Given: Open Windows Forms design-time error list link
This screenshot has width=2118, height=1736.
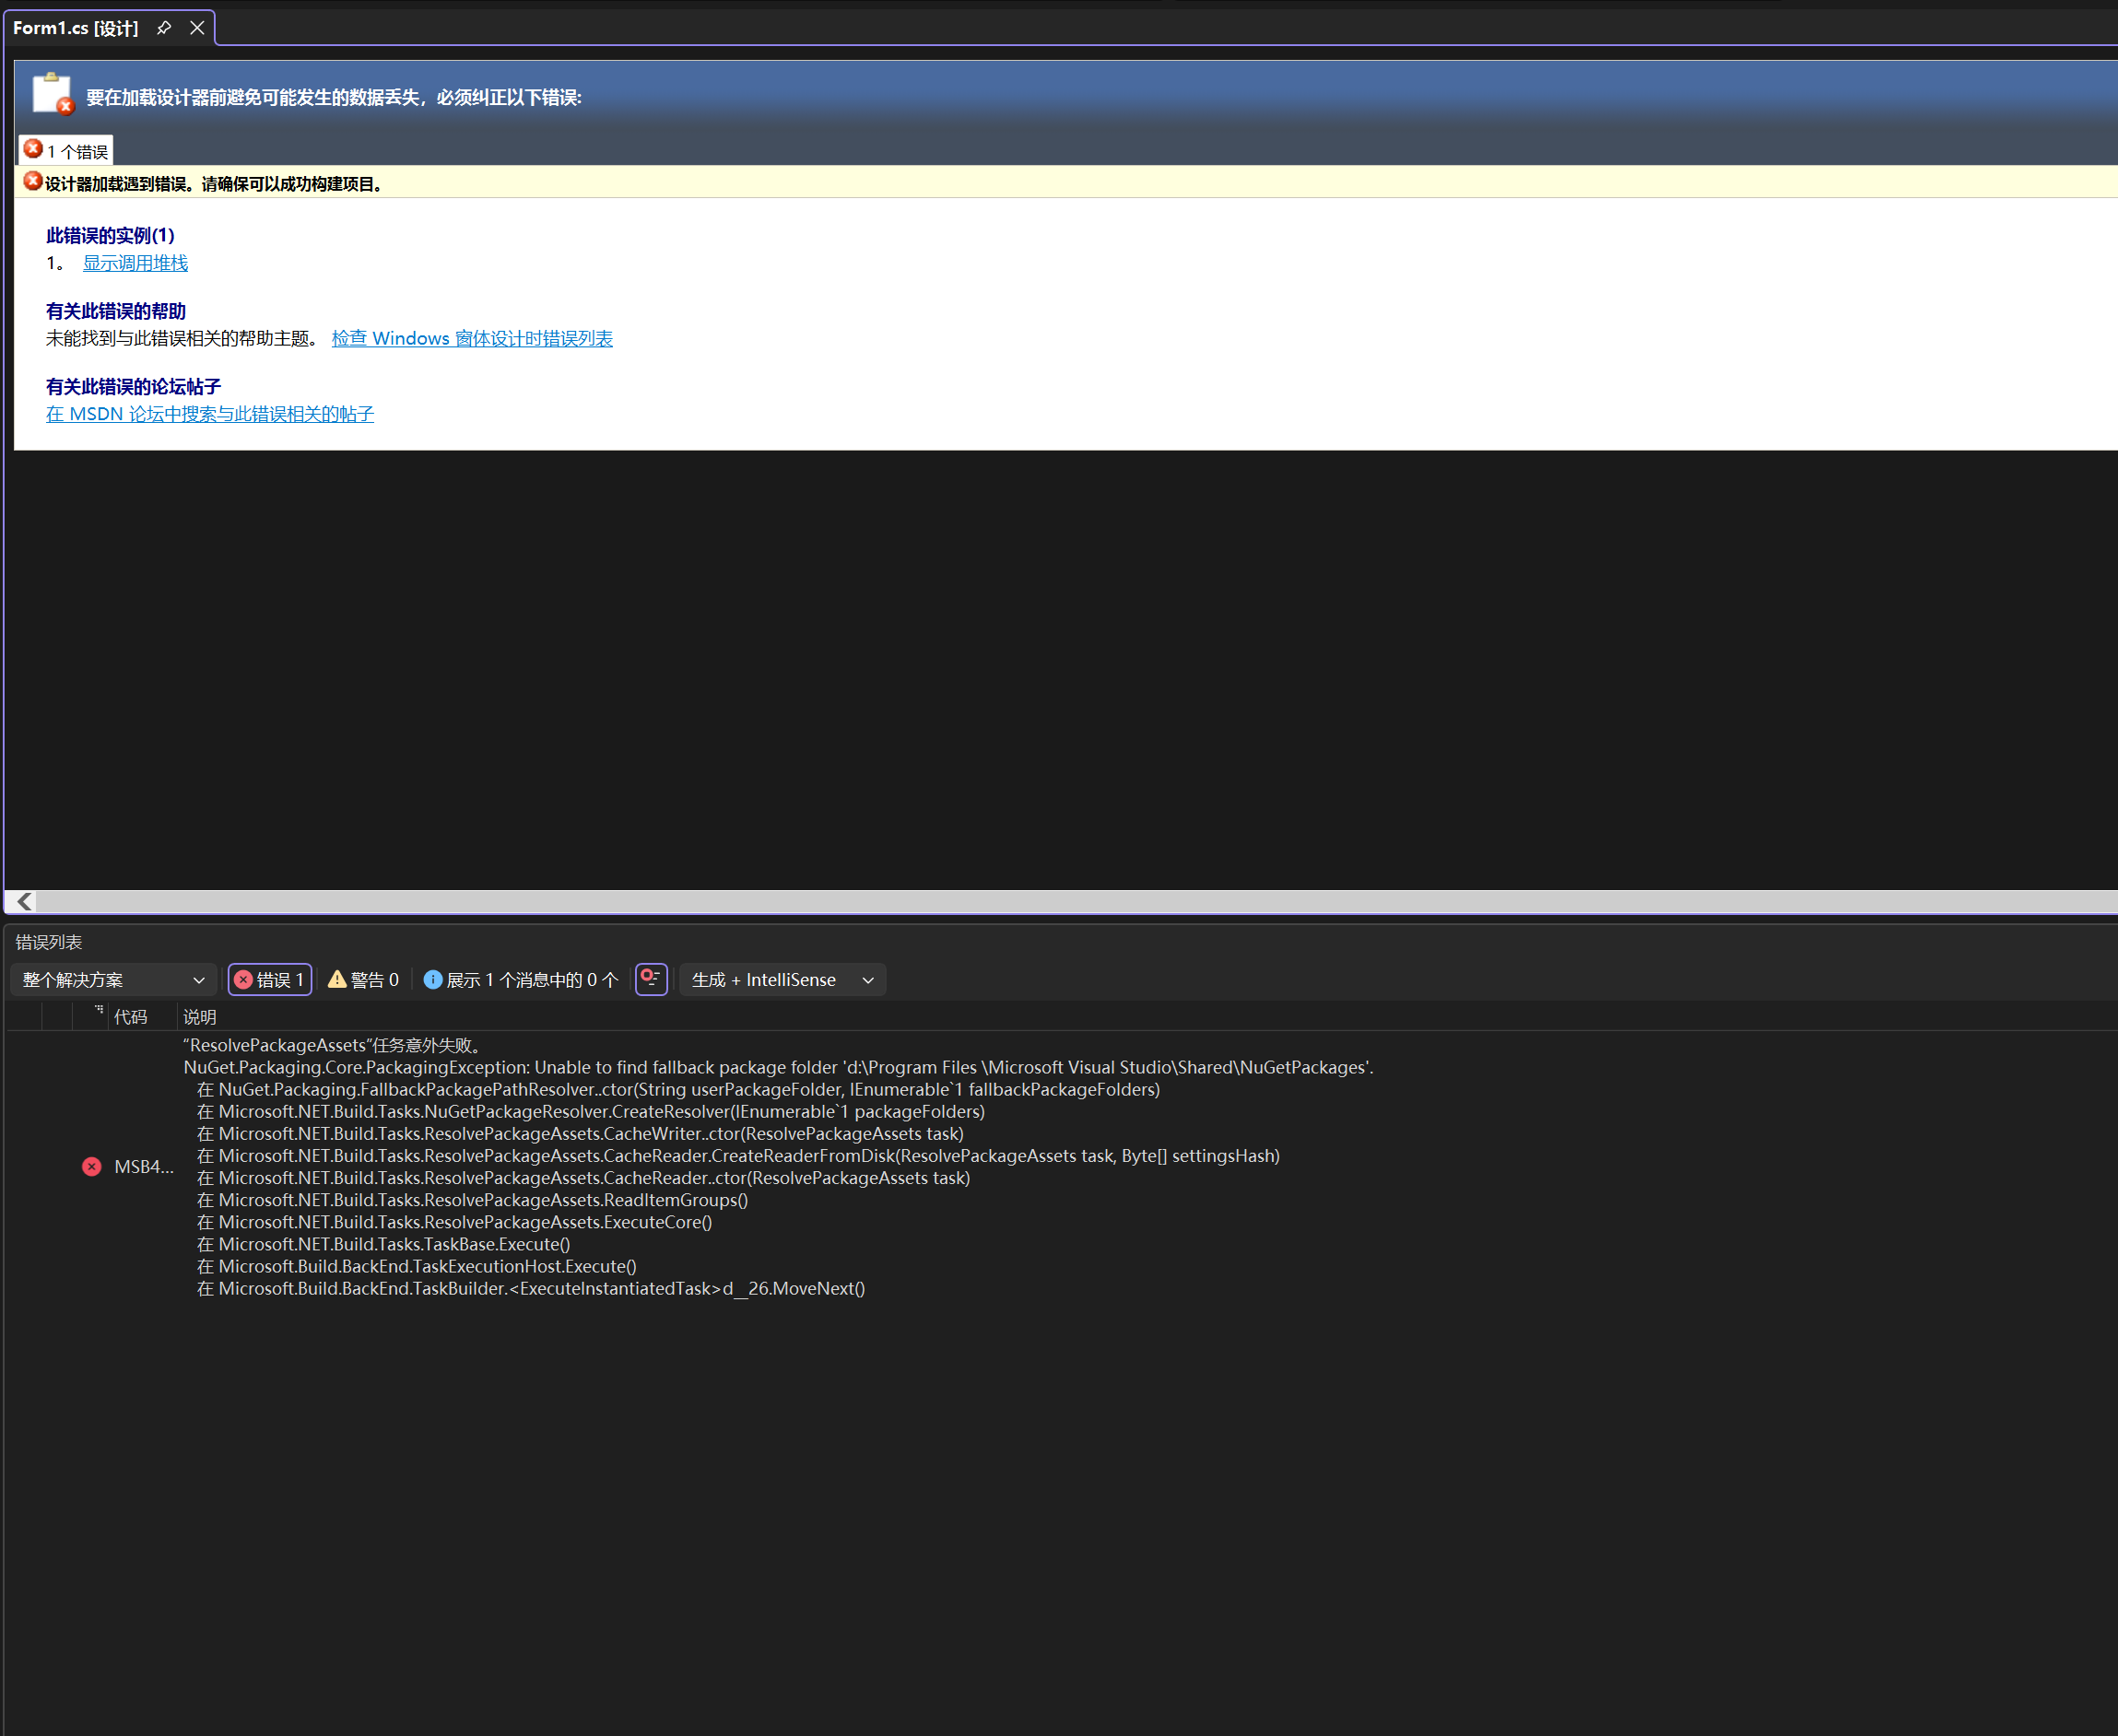Looking at the screenshot, I should click(472, 339).
